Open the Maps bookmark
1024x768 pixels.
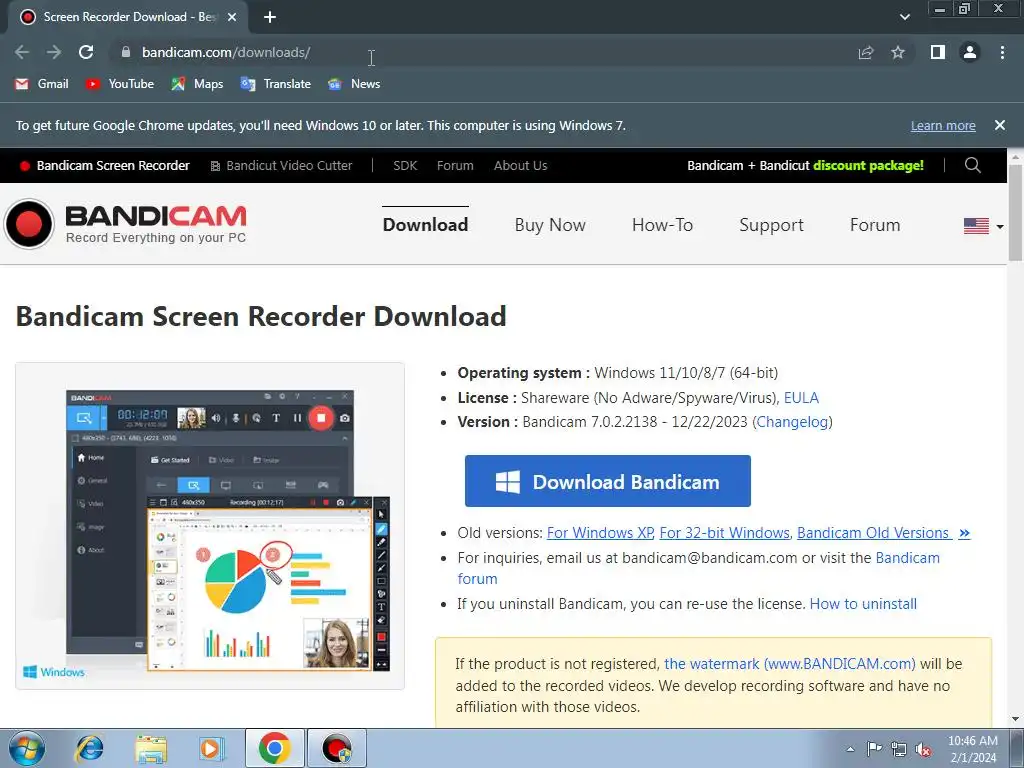point(197,84)
